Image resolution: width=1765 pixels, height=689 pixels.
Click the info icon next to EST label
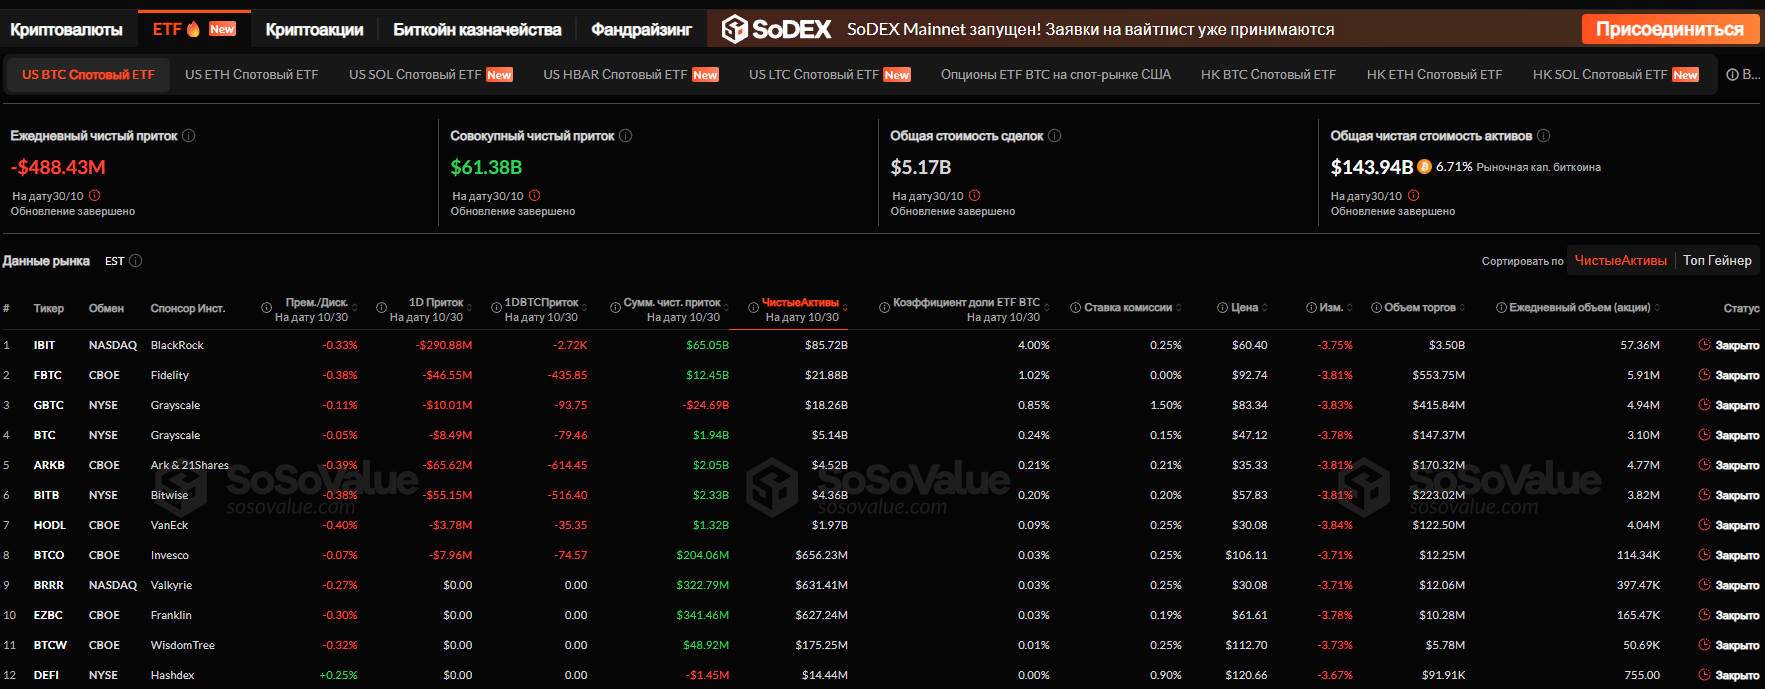pos(136,261)
